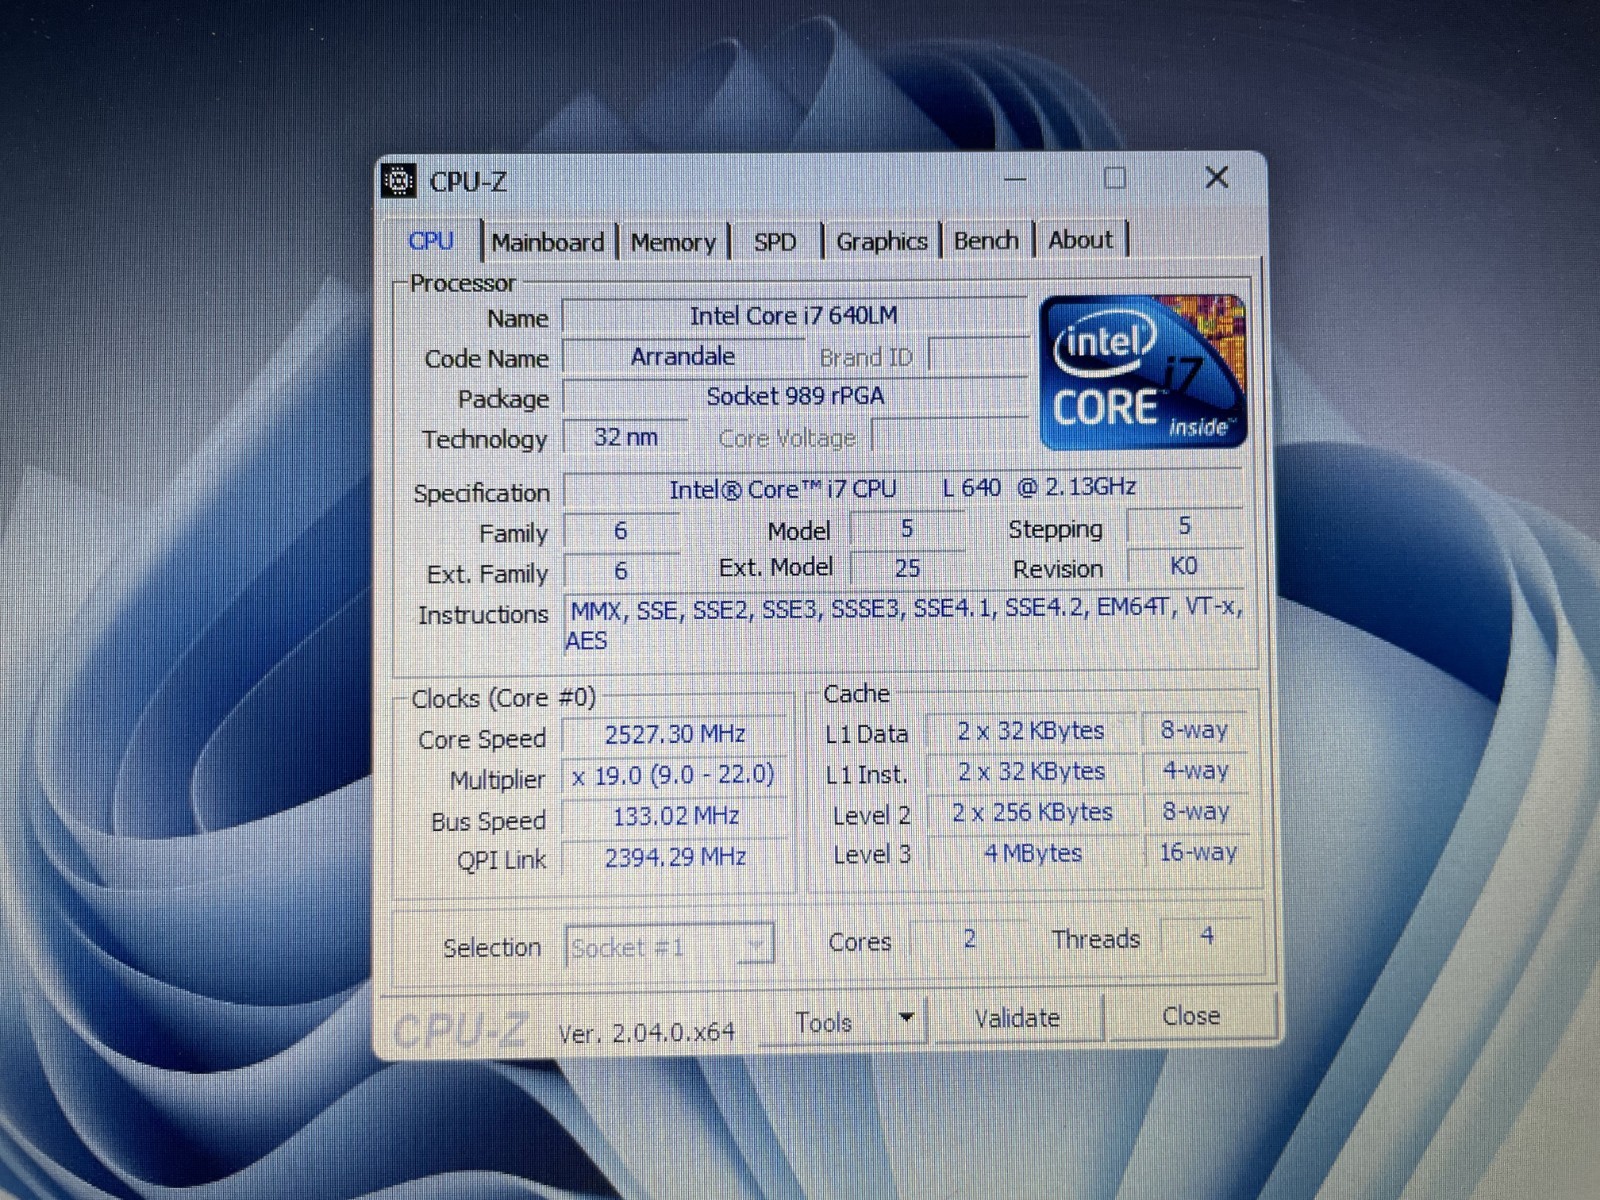Screen dimensions: 1600x1200
Task: Click the Bus Speed value 133.02 MHz
Action: [676, 816]
